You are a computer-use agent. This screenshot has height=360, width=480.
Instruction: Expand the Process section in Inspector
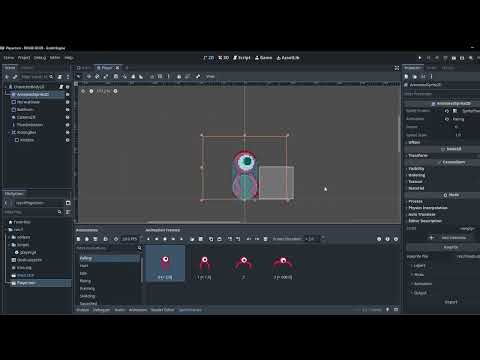click(x=415, y=201)
